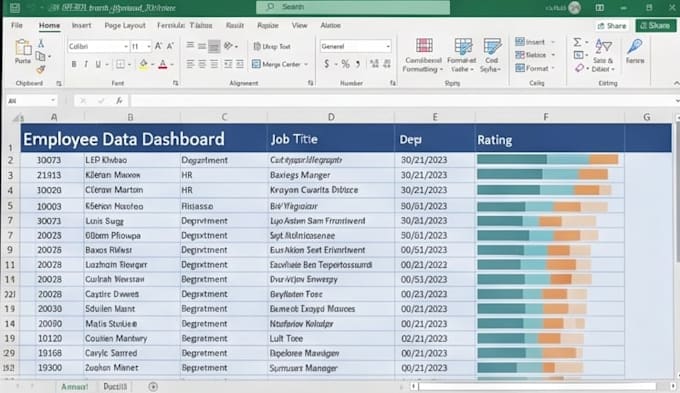Switch to the View ribbon tab

[299, 25]
